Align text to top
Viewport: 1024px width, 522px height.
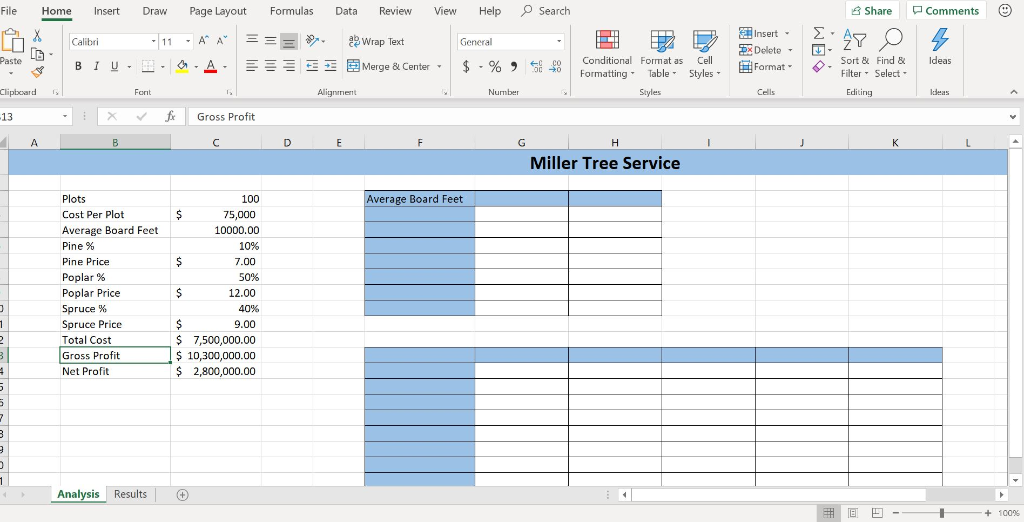tap(251, 41)
